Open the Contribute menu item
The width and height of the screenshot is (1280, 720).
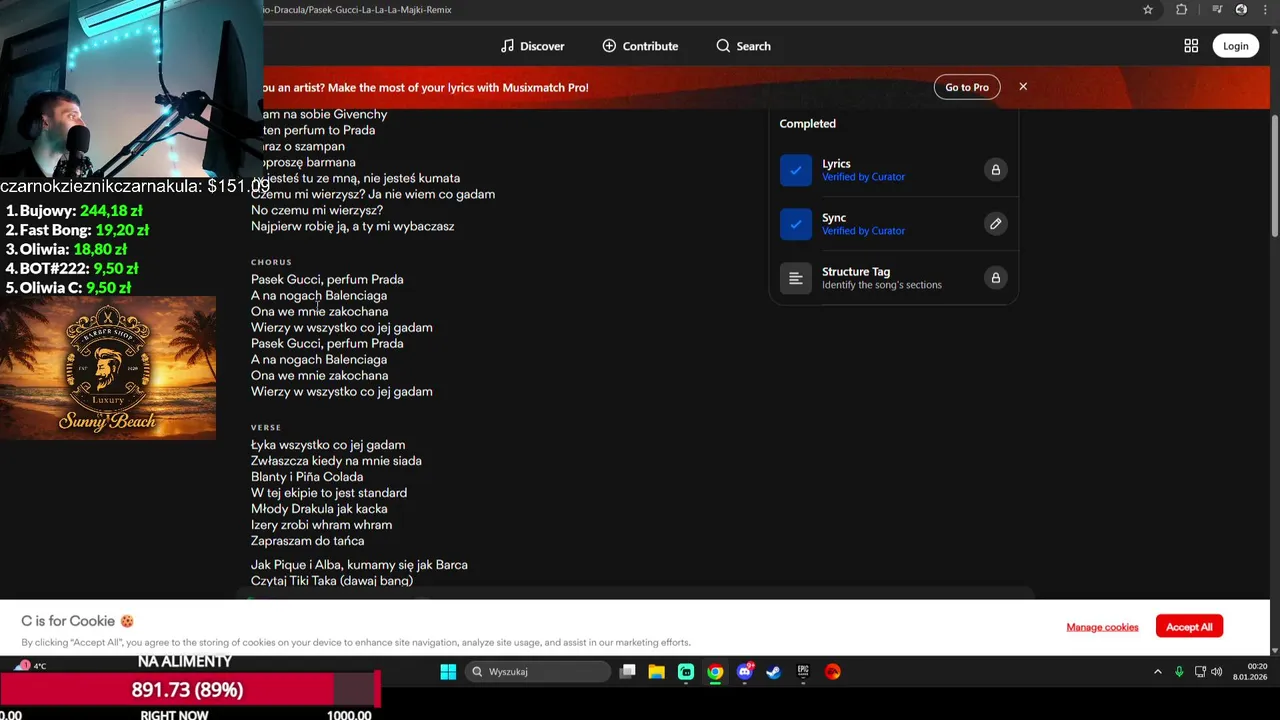click(640, 46)
